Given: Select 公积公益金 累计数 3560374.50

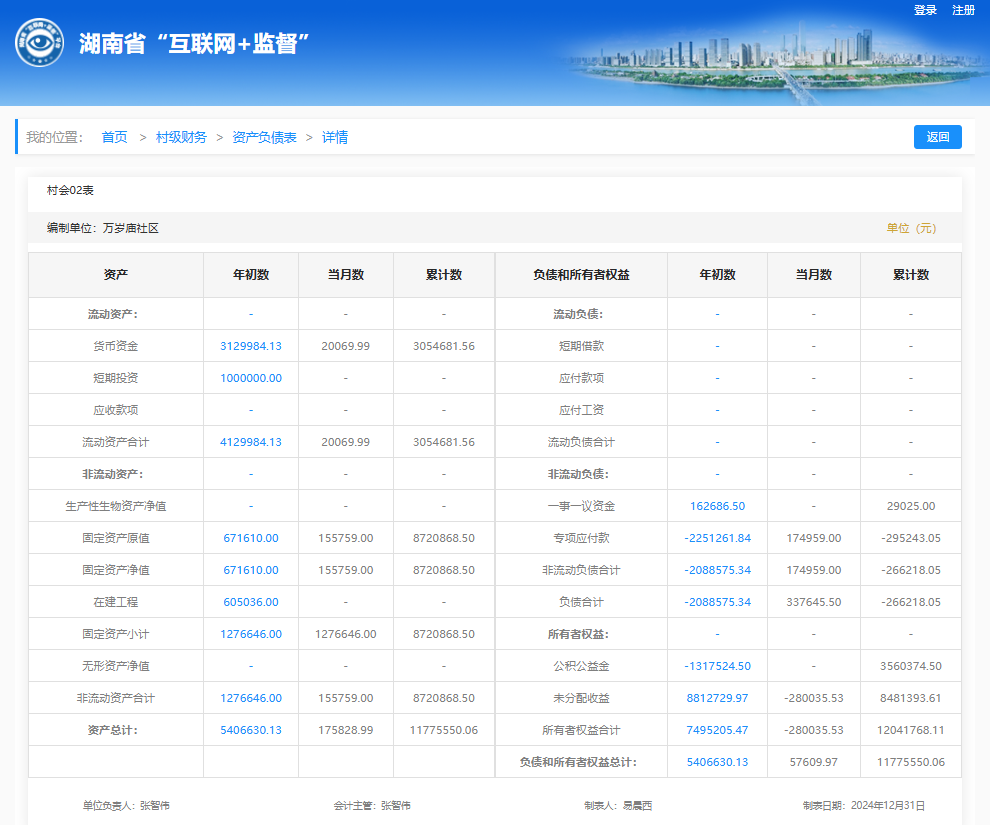Looking at the screenshot, I should 910,666.
